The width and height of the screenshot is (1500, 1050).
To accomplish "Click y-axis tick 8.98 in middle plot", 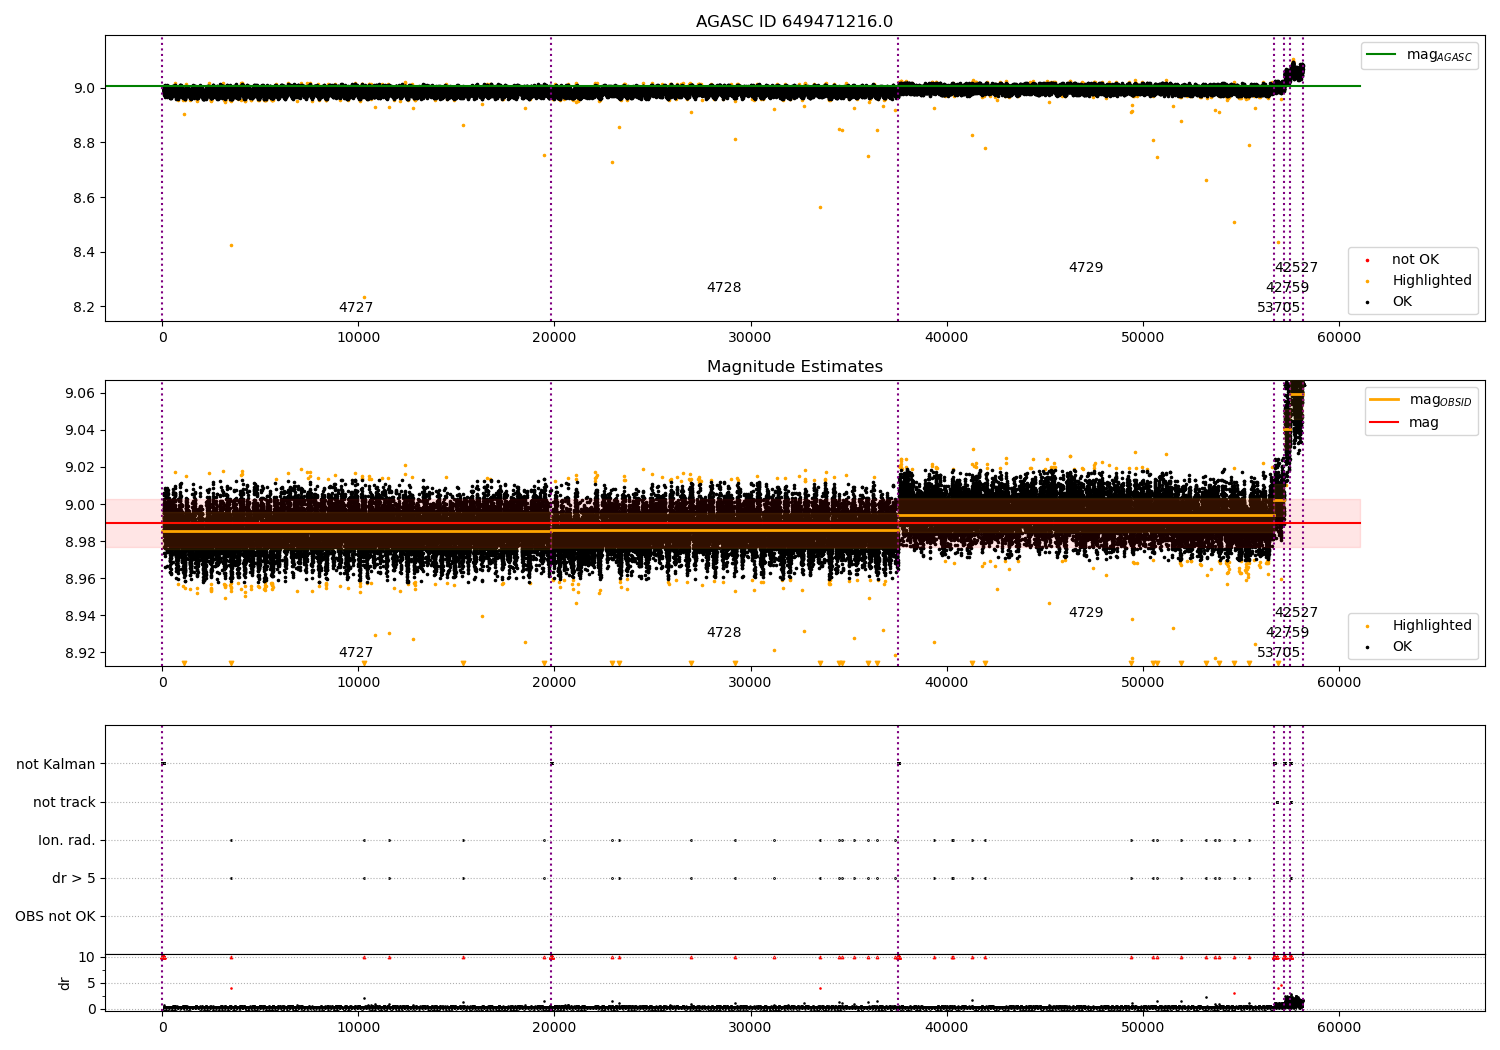I will (x=81, y=542).
